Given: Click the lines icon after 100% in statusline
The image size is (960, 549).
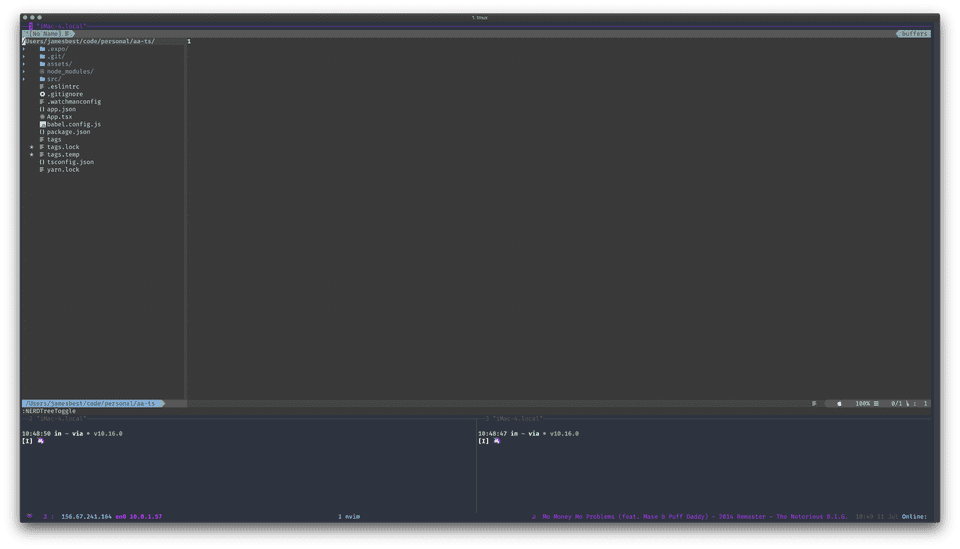Looking at the screenshot, I should [x=876, y=403].
